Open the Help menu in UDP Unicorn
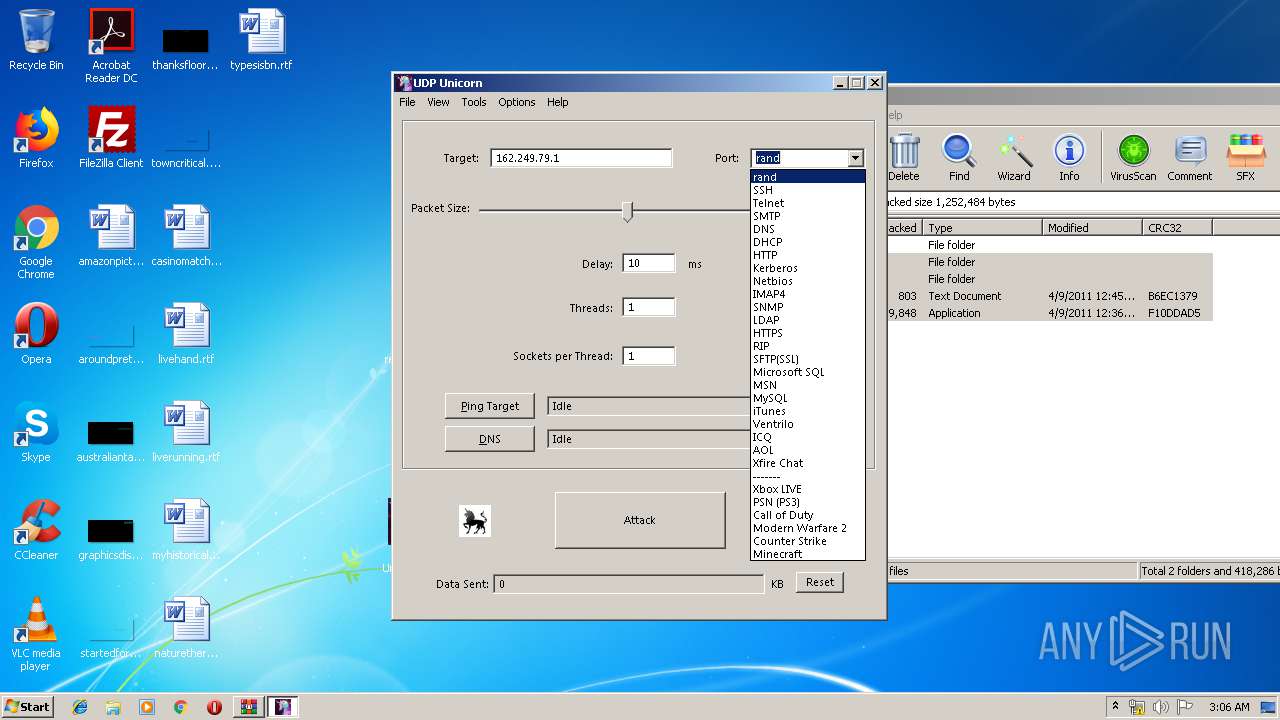Viewport: 1280px width, 720px height. tap(558, 102)
